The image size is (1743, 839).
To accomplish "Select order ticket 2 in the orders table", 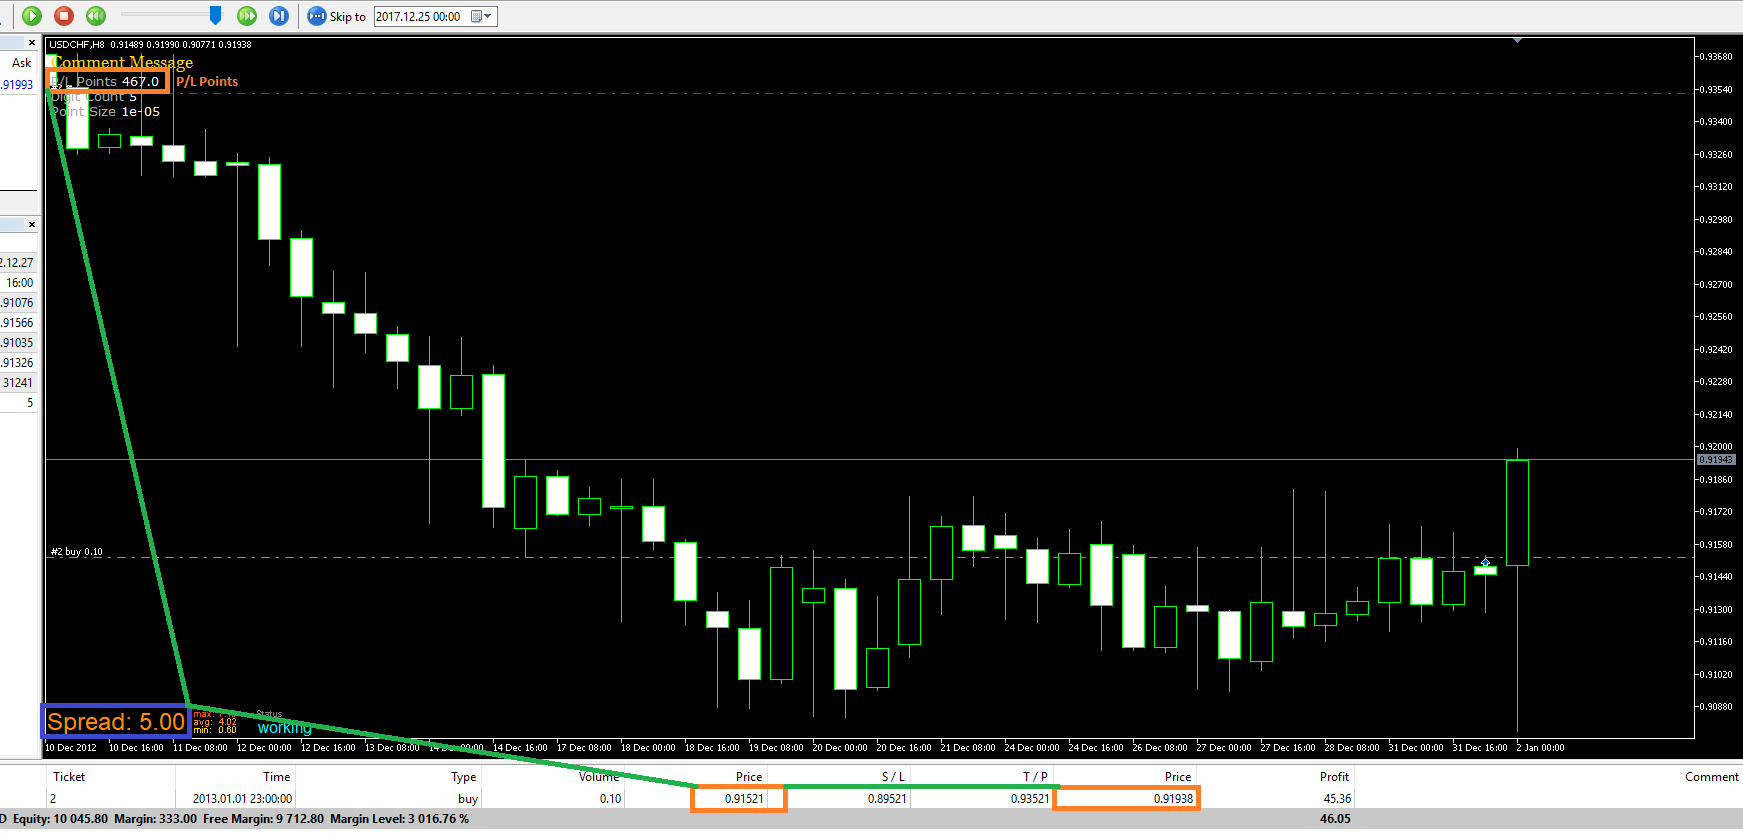I will point(53,799).
